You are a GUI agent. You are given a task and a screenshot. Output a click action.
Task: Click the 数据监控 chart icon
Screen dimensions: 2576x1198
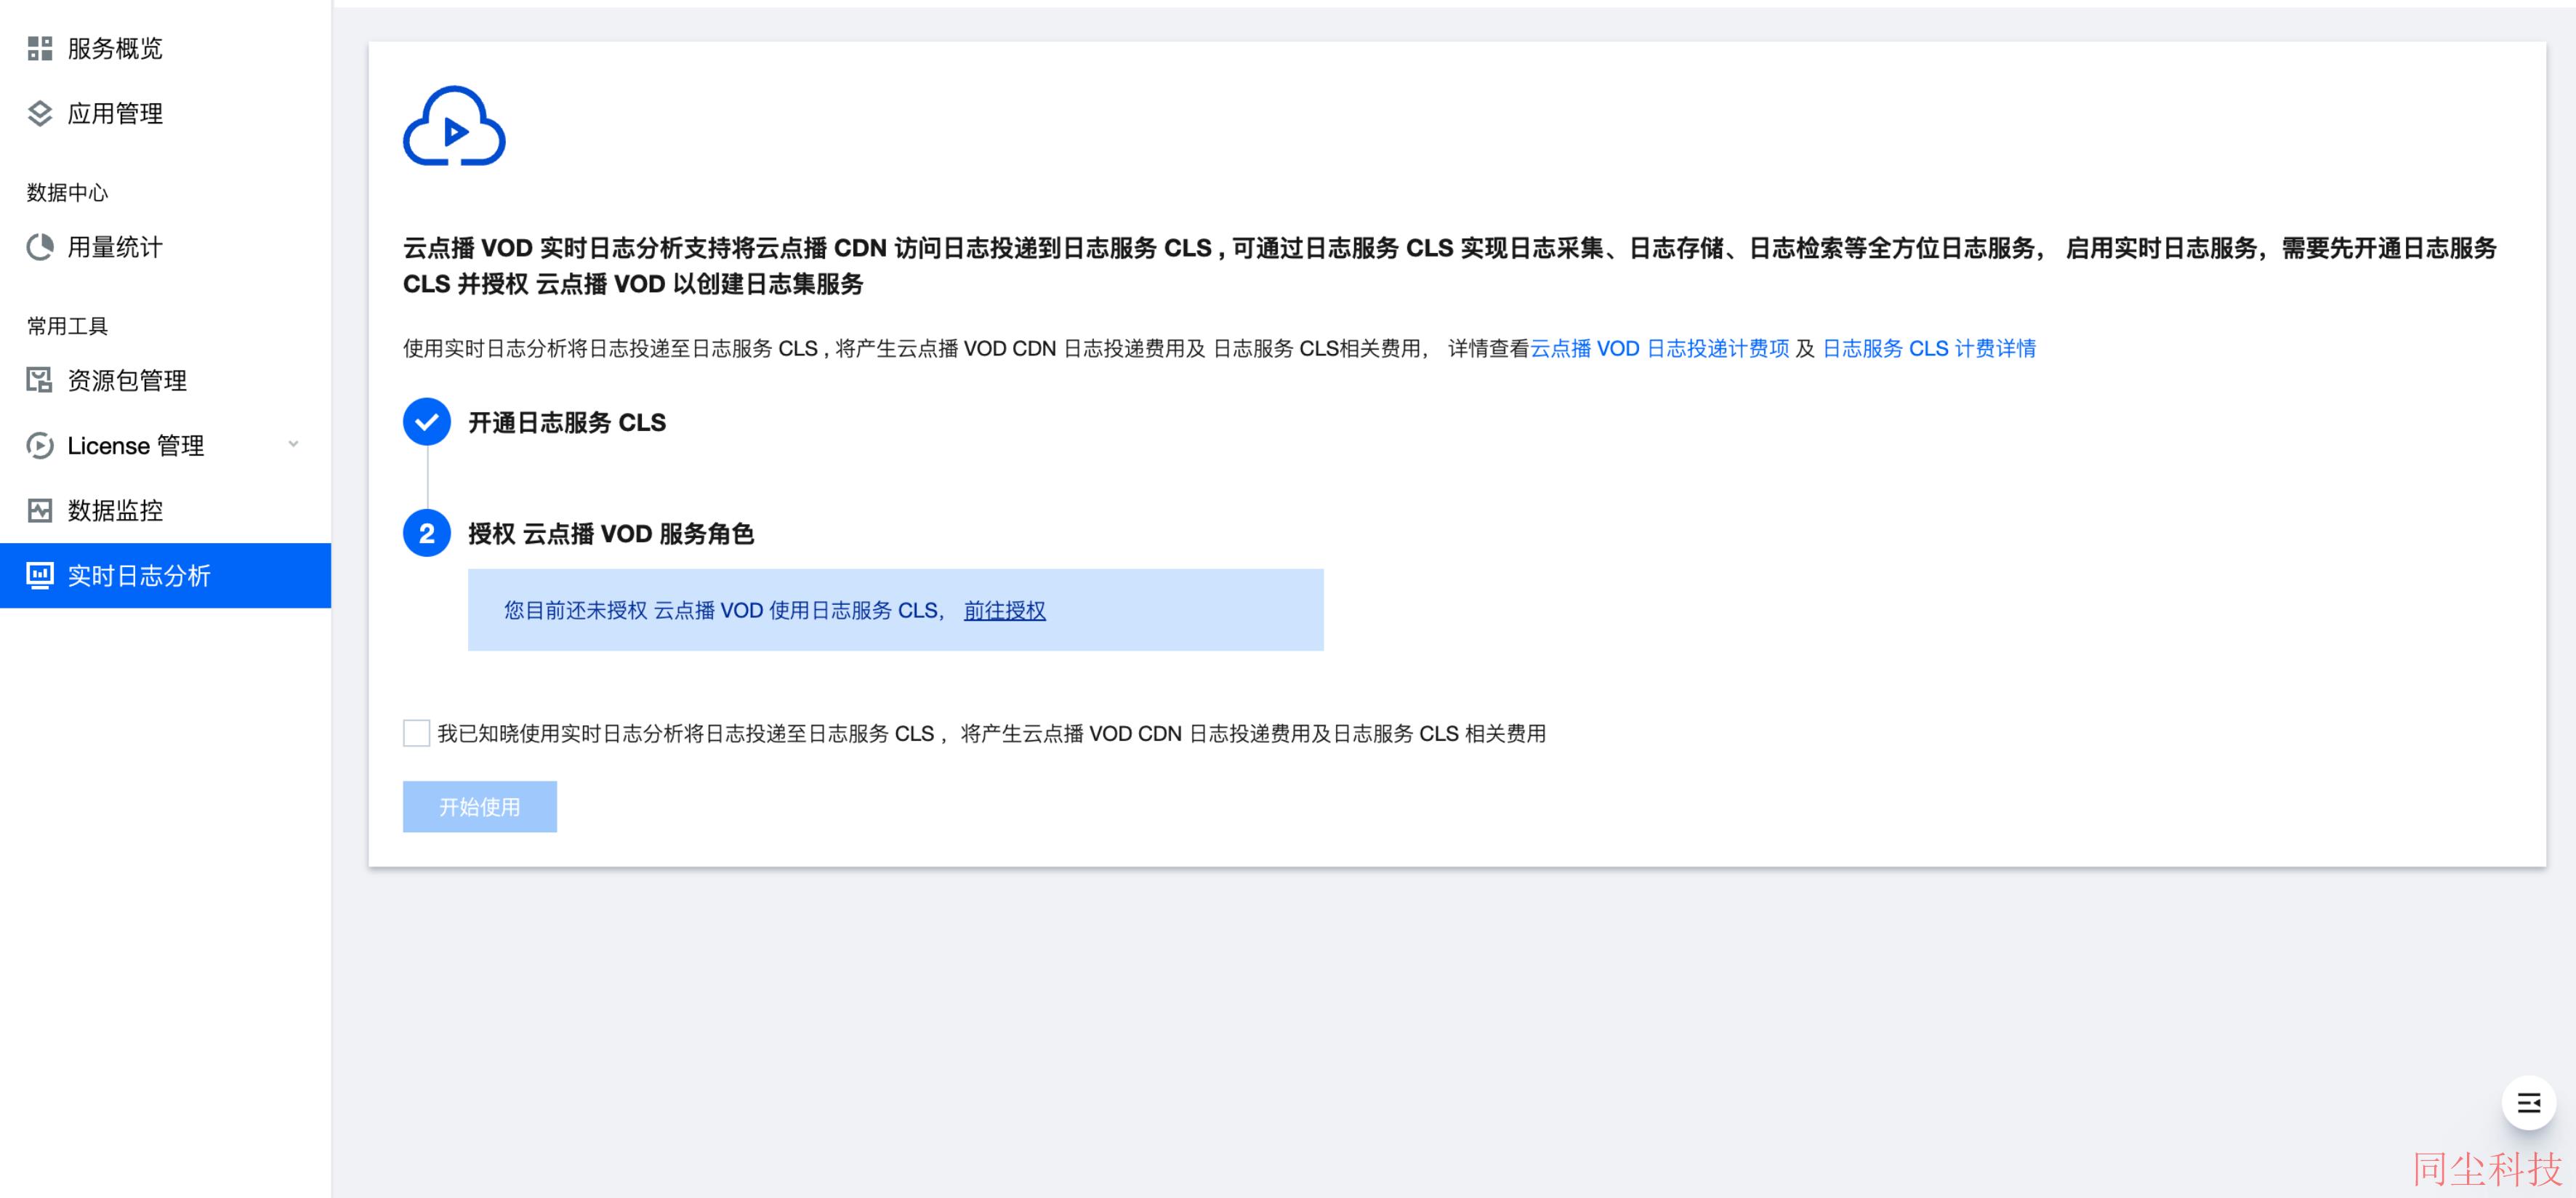[x=40, y=510]
